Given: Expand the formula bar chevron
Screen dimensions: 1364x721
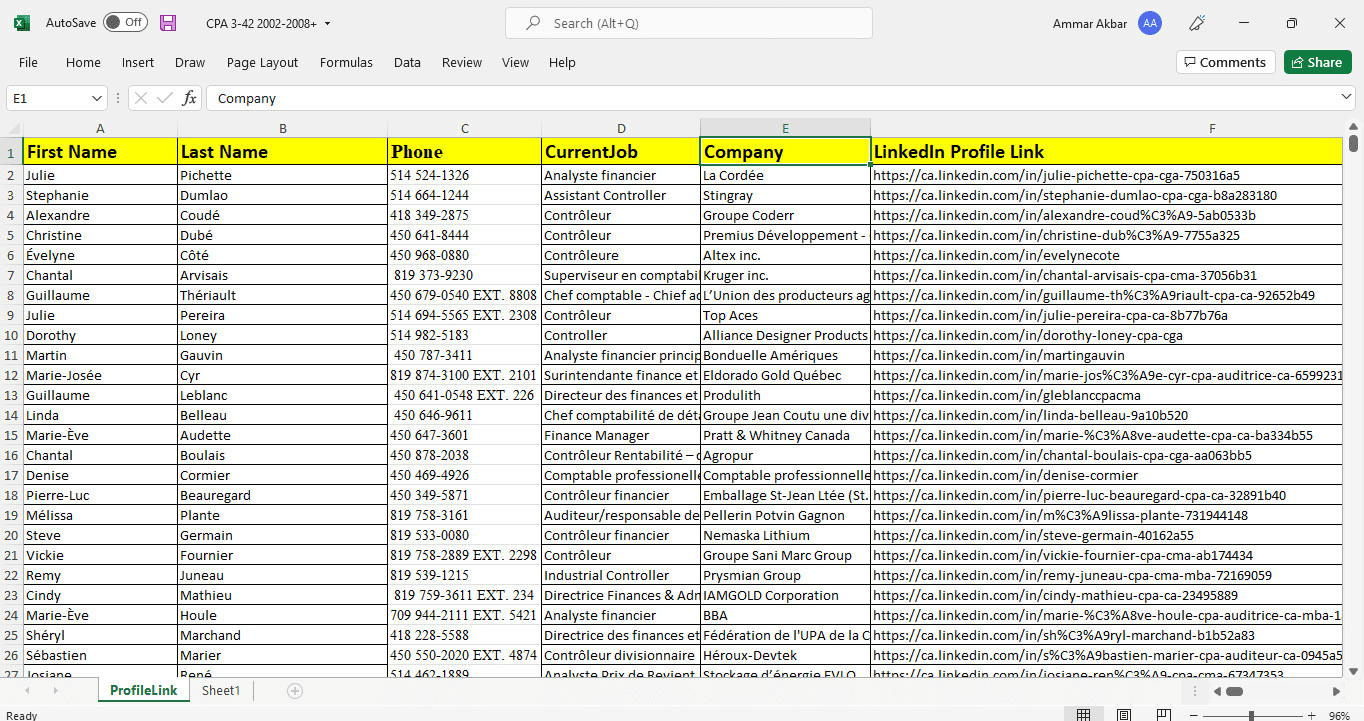Looking at the screenshot, I should point(1346,97).
